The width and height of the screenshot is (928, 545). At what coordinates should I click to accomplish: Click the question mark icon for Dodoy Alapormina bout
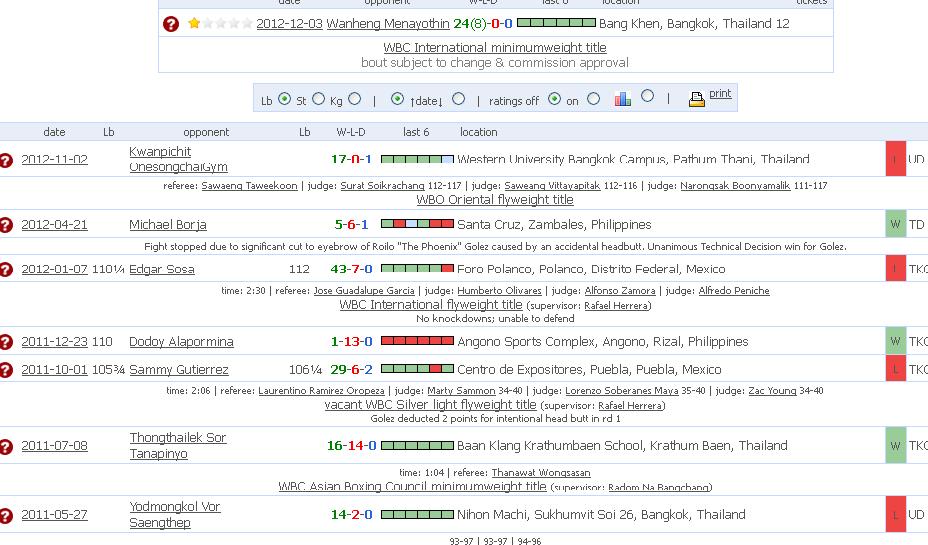[x=6, y=342]
